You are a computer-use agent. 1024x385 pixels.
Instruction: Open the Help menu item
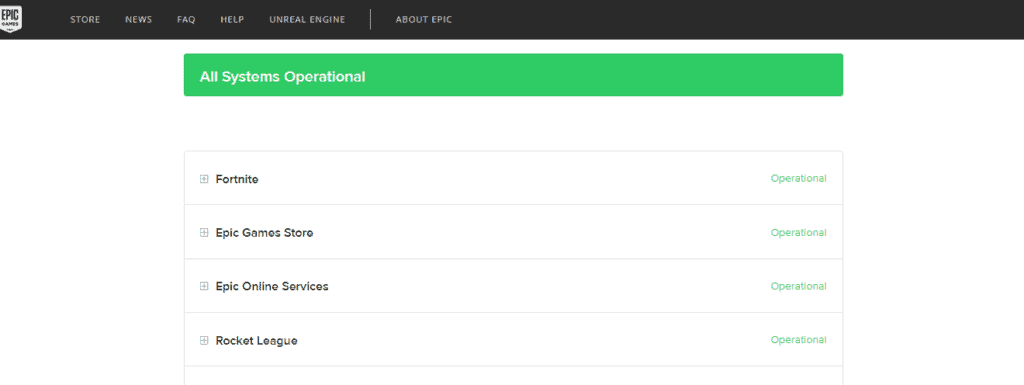[x=232, y=20]
